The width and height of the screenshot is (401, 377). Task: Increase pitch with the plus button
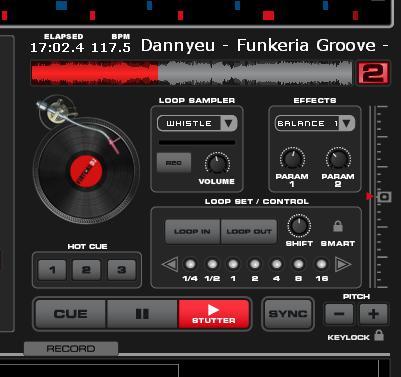[x=373, y=314]
